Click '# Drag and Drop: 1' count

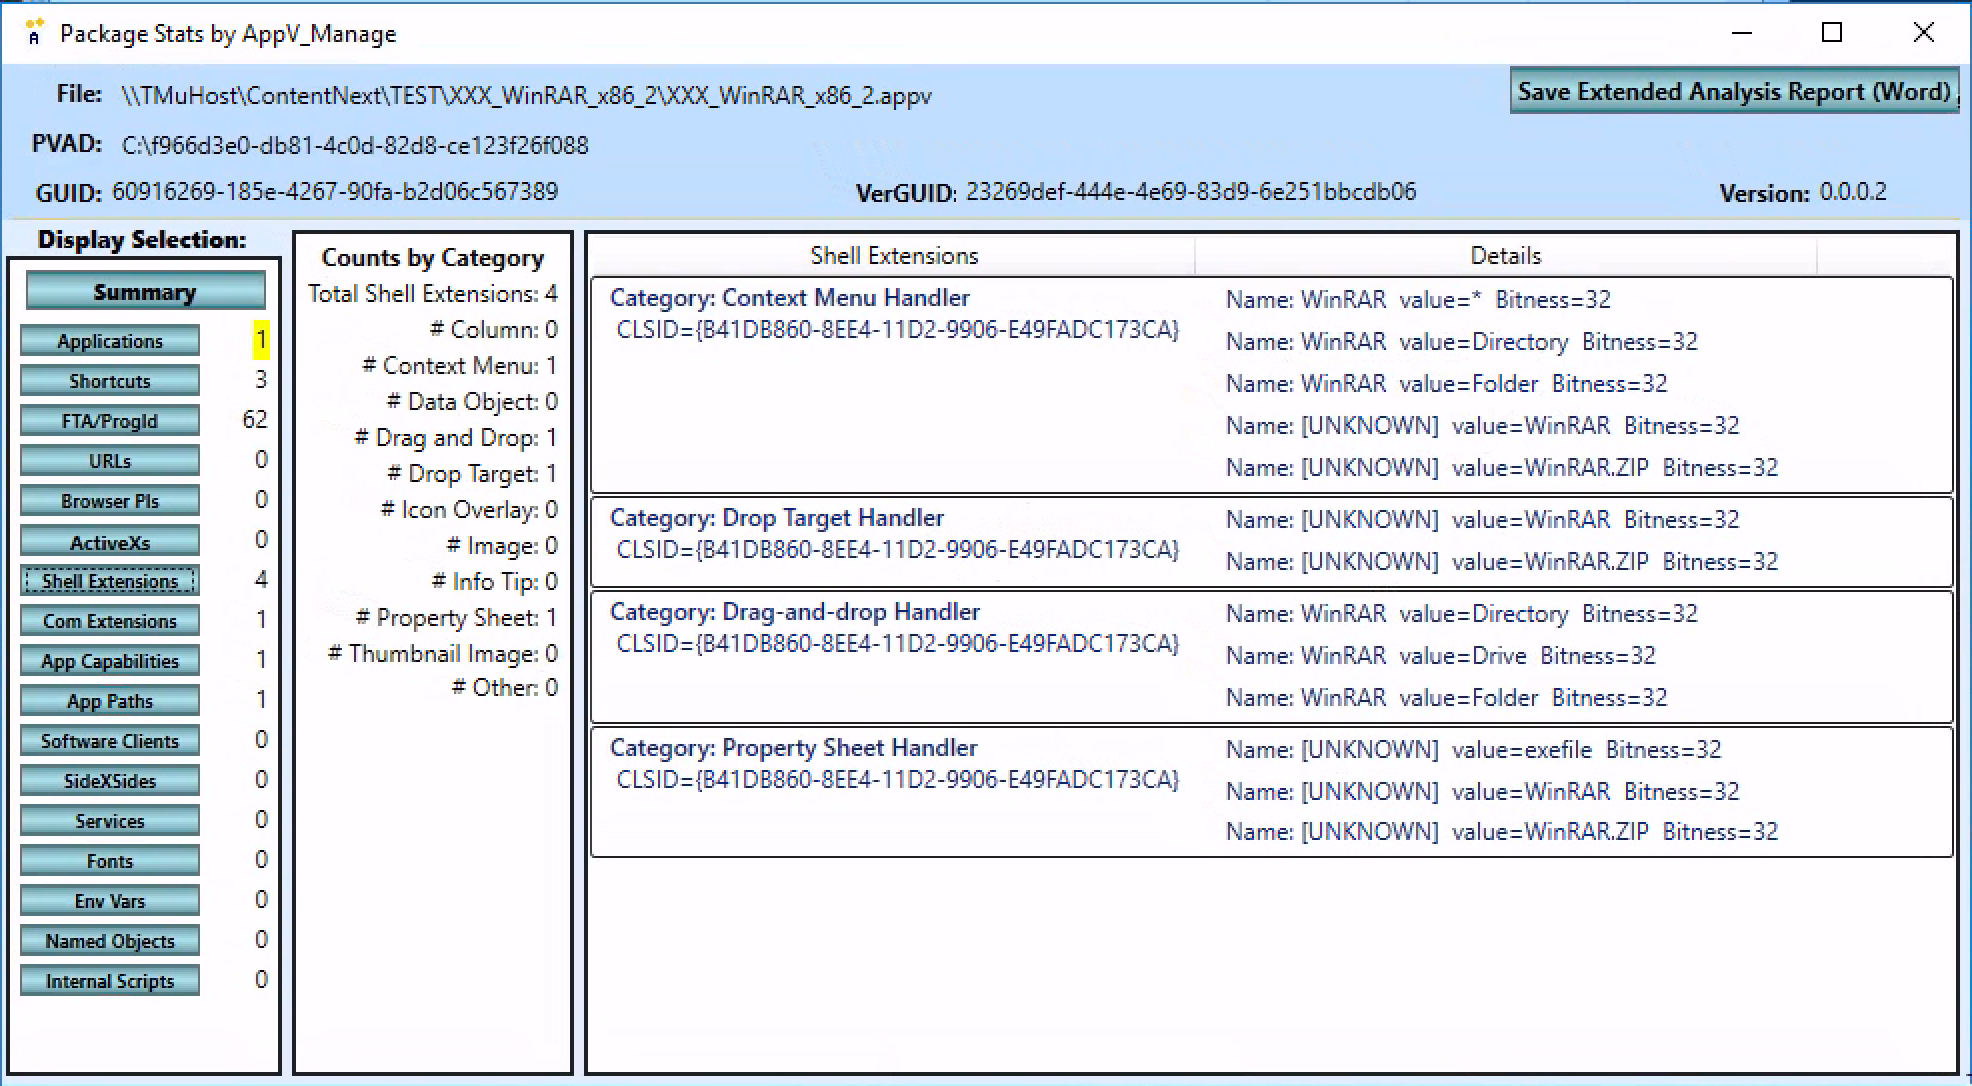pyautogui.click(x=456, y=438)
